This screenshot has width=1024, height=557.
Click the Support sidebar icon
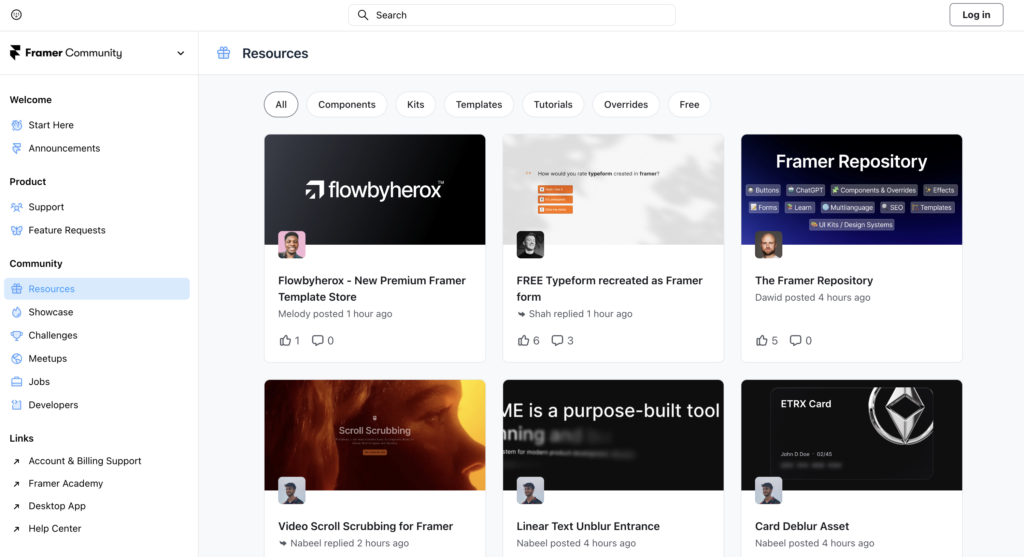coord(17,207)
